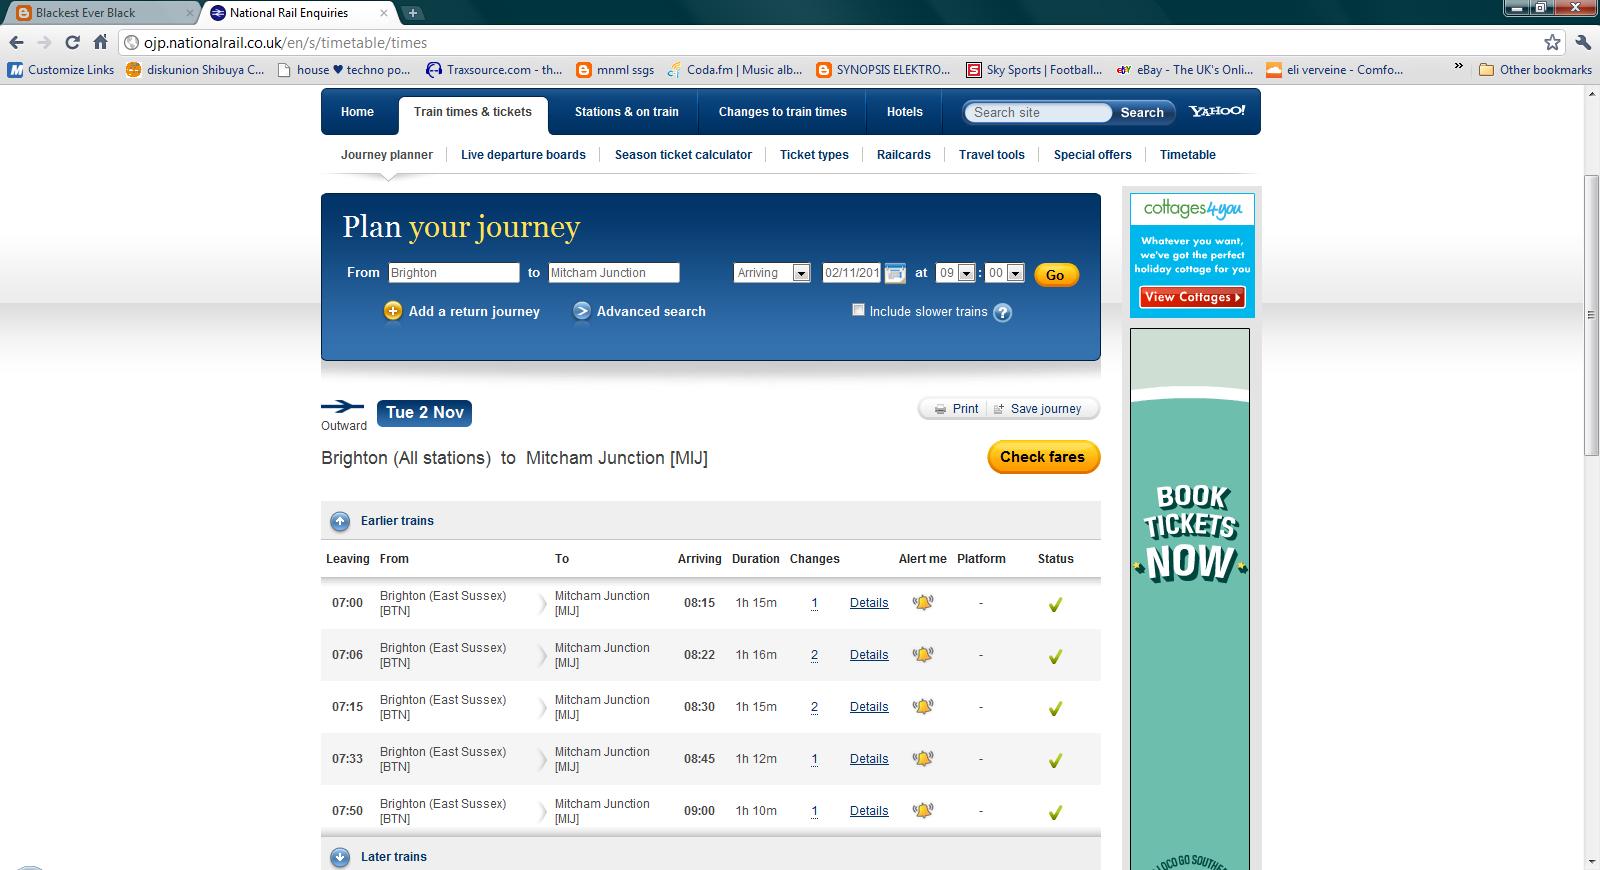1600x870 pixels.
Task: Open the minutes dropdown showing 00
Action: (x=1005, y=273)
